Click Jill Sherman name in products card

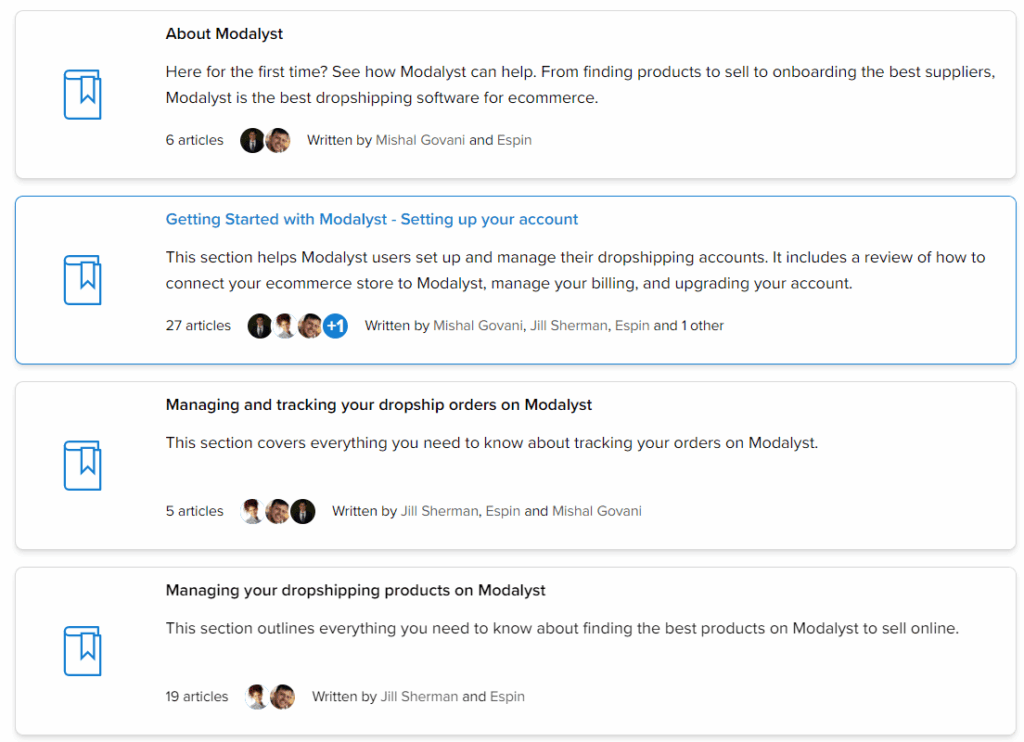point(419,696)
